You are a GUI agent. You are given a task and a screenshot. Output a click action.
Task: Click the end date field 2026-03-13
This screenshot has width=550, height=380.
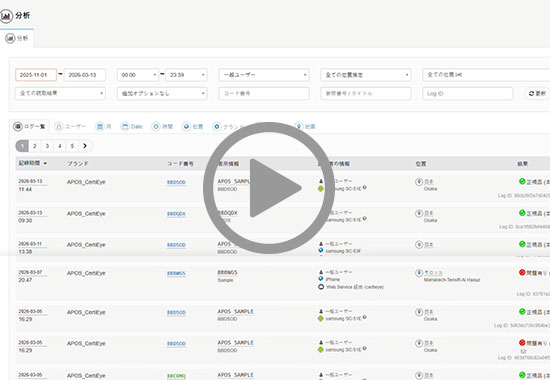tap(85, 75)
